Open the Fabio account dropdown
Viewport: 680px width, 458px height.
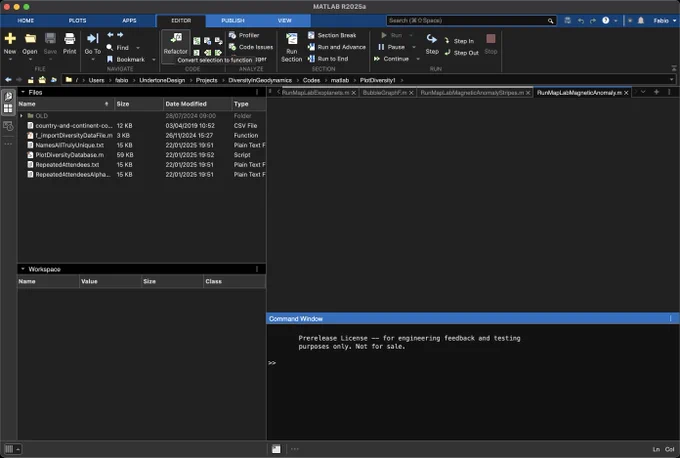click(664, 20)
